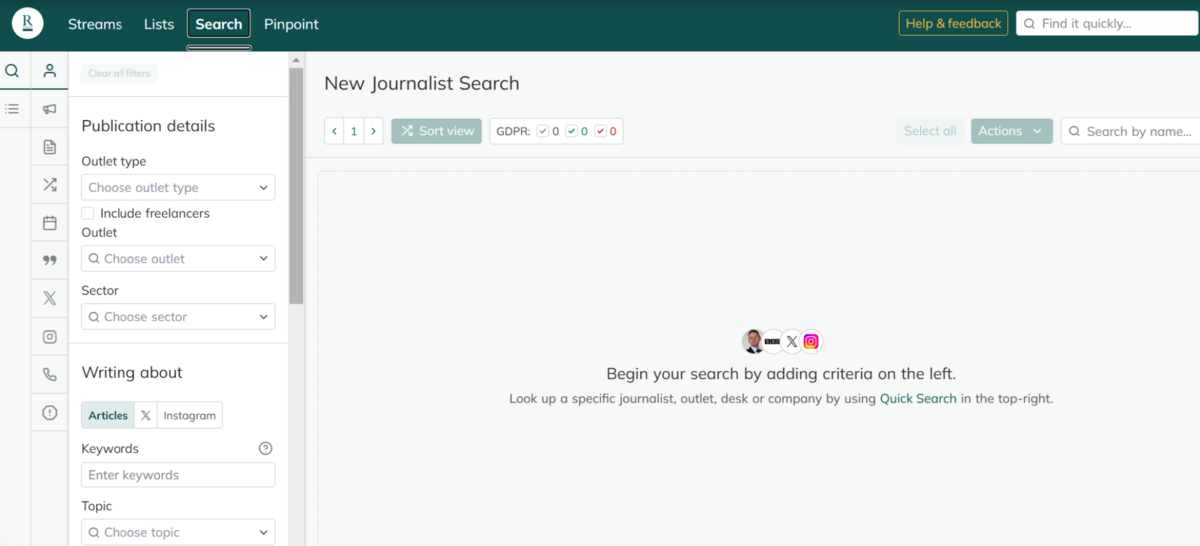Open the Actions dropdown menu
1200x546 pixels.
tap(1011, 131)
